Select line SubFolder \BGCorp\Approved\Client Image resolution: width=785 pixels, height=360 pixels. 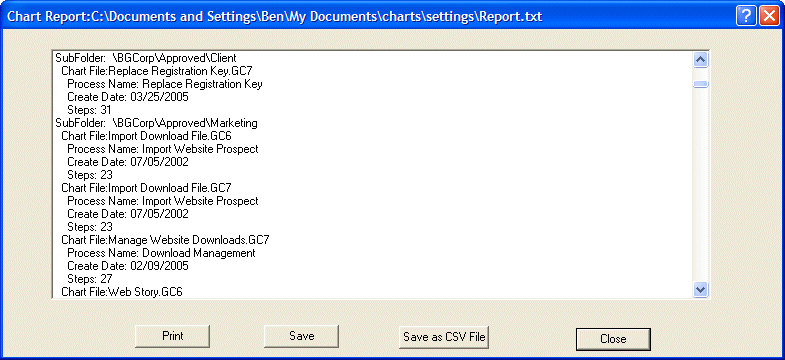[146, 58]
